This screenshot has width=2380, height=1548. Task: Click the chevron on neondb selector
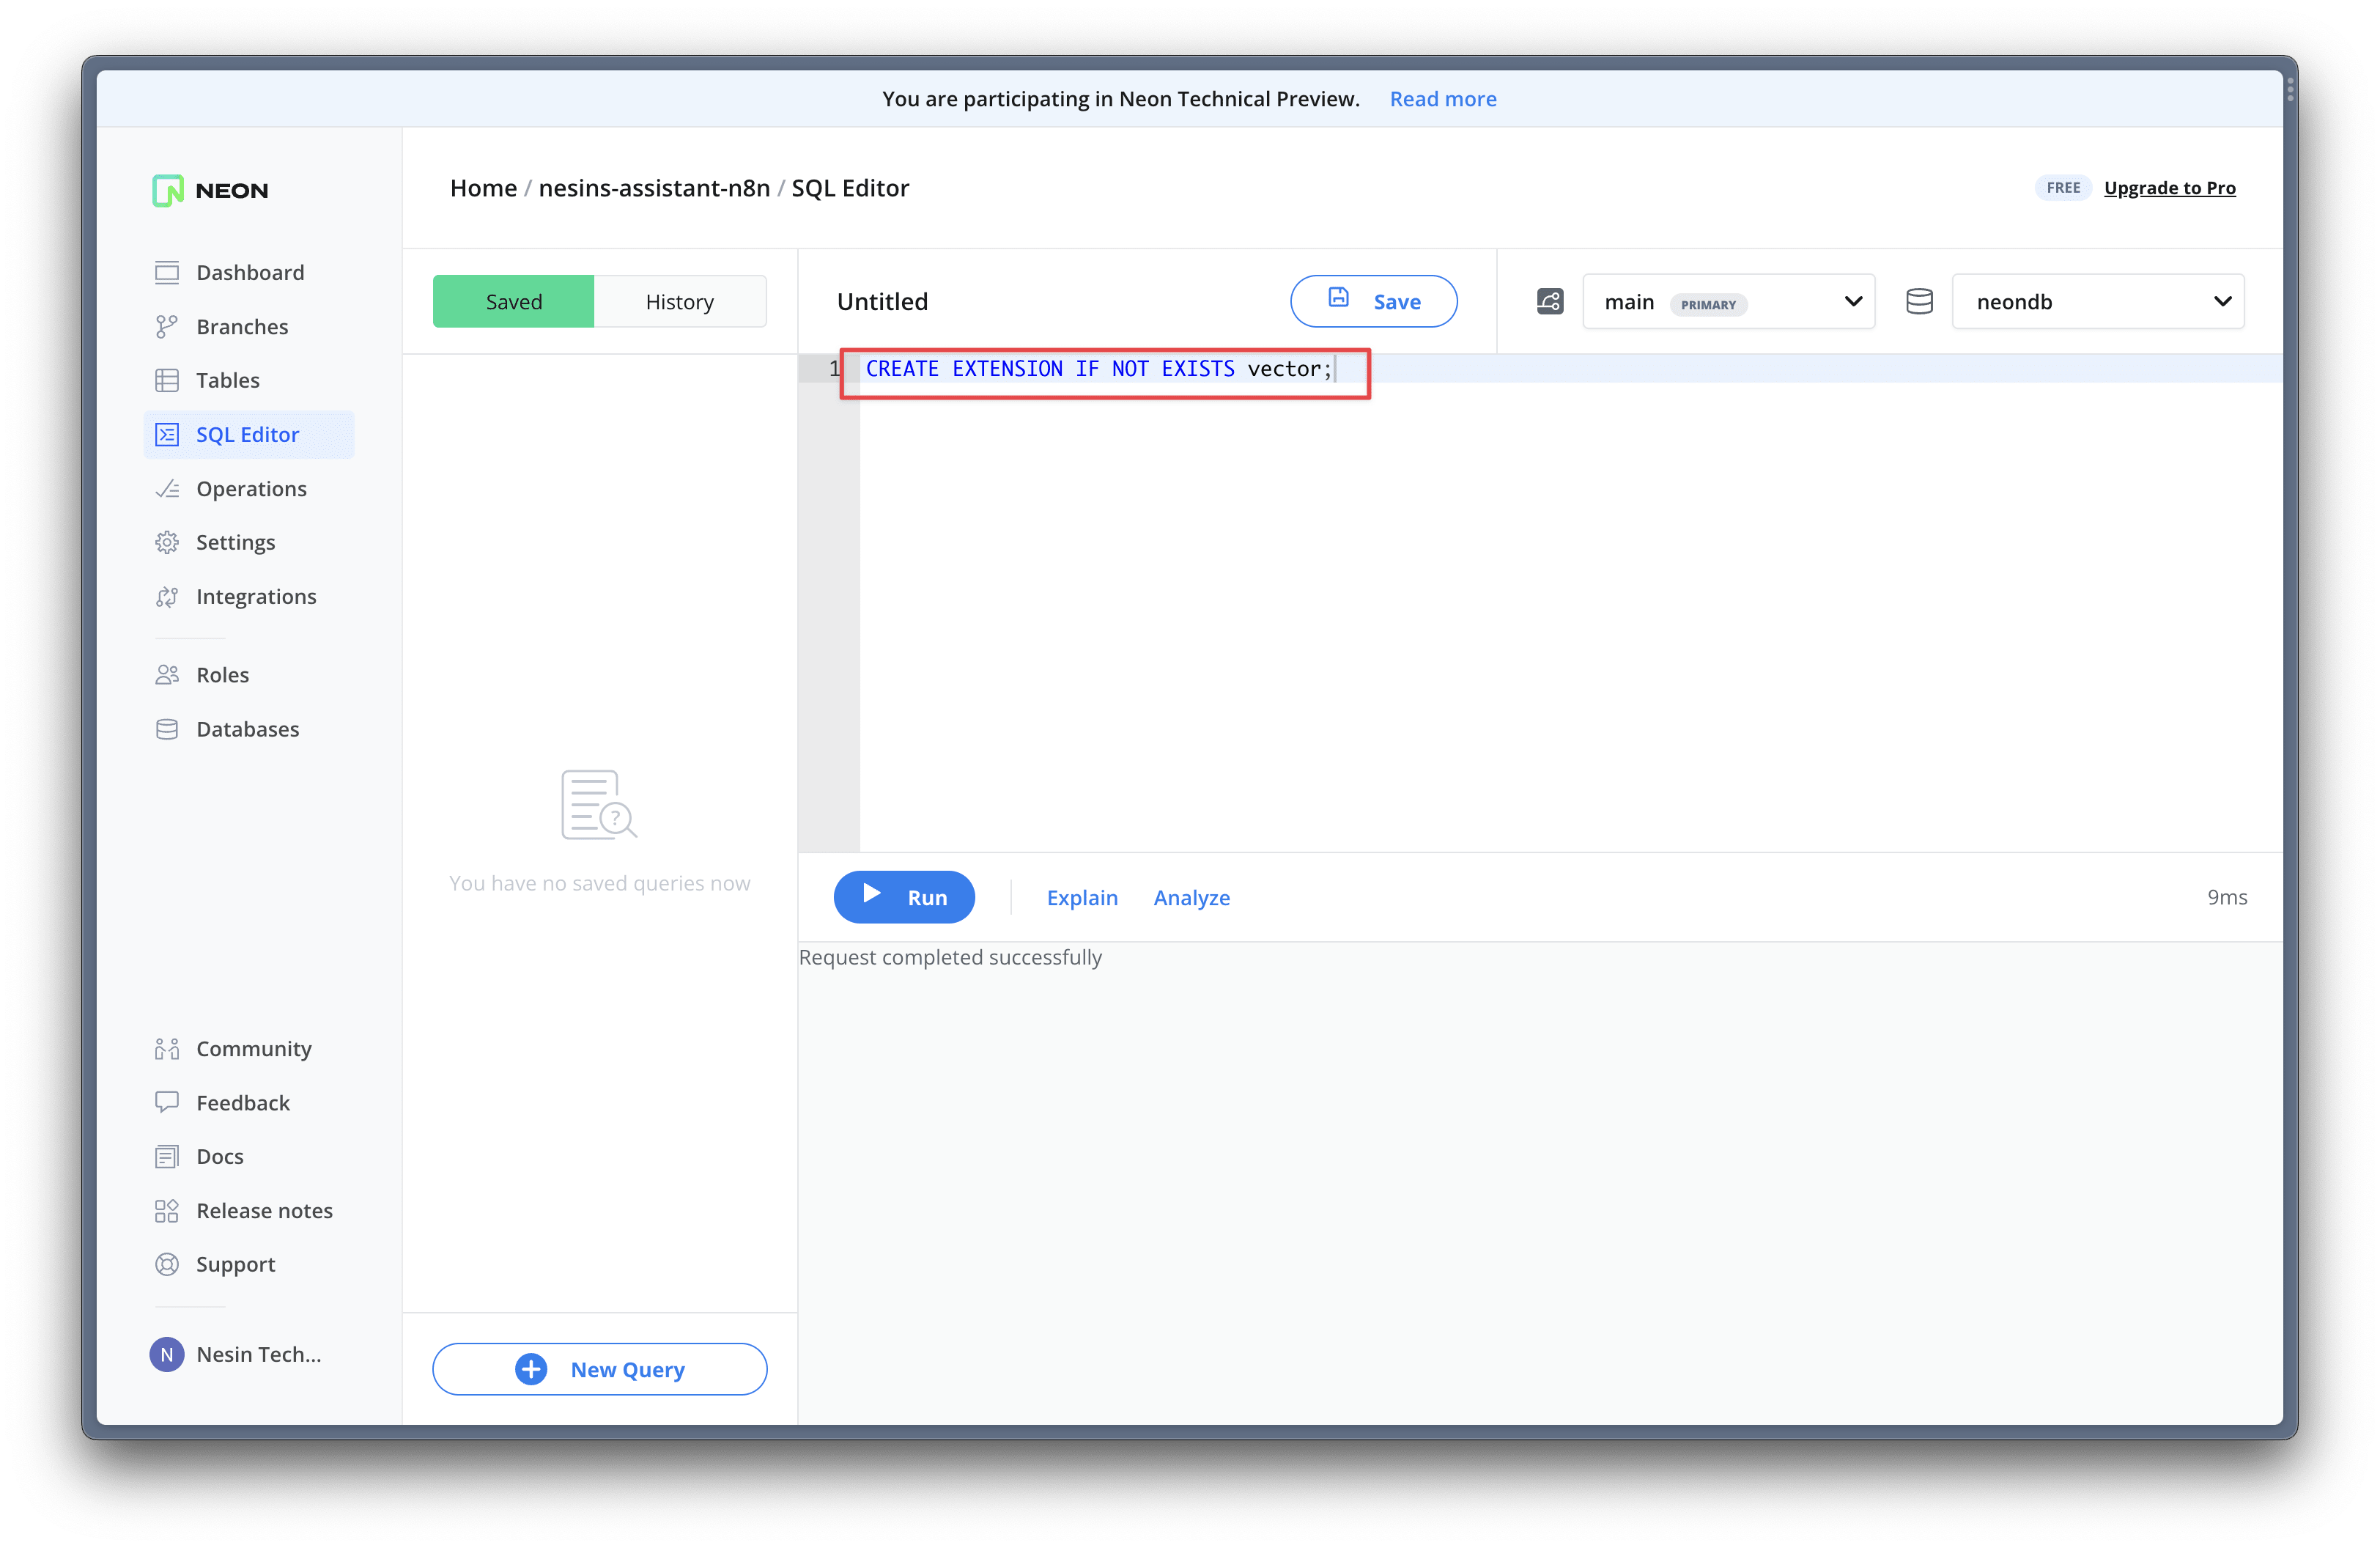point(2223,301)
